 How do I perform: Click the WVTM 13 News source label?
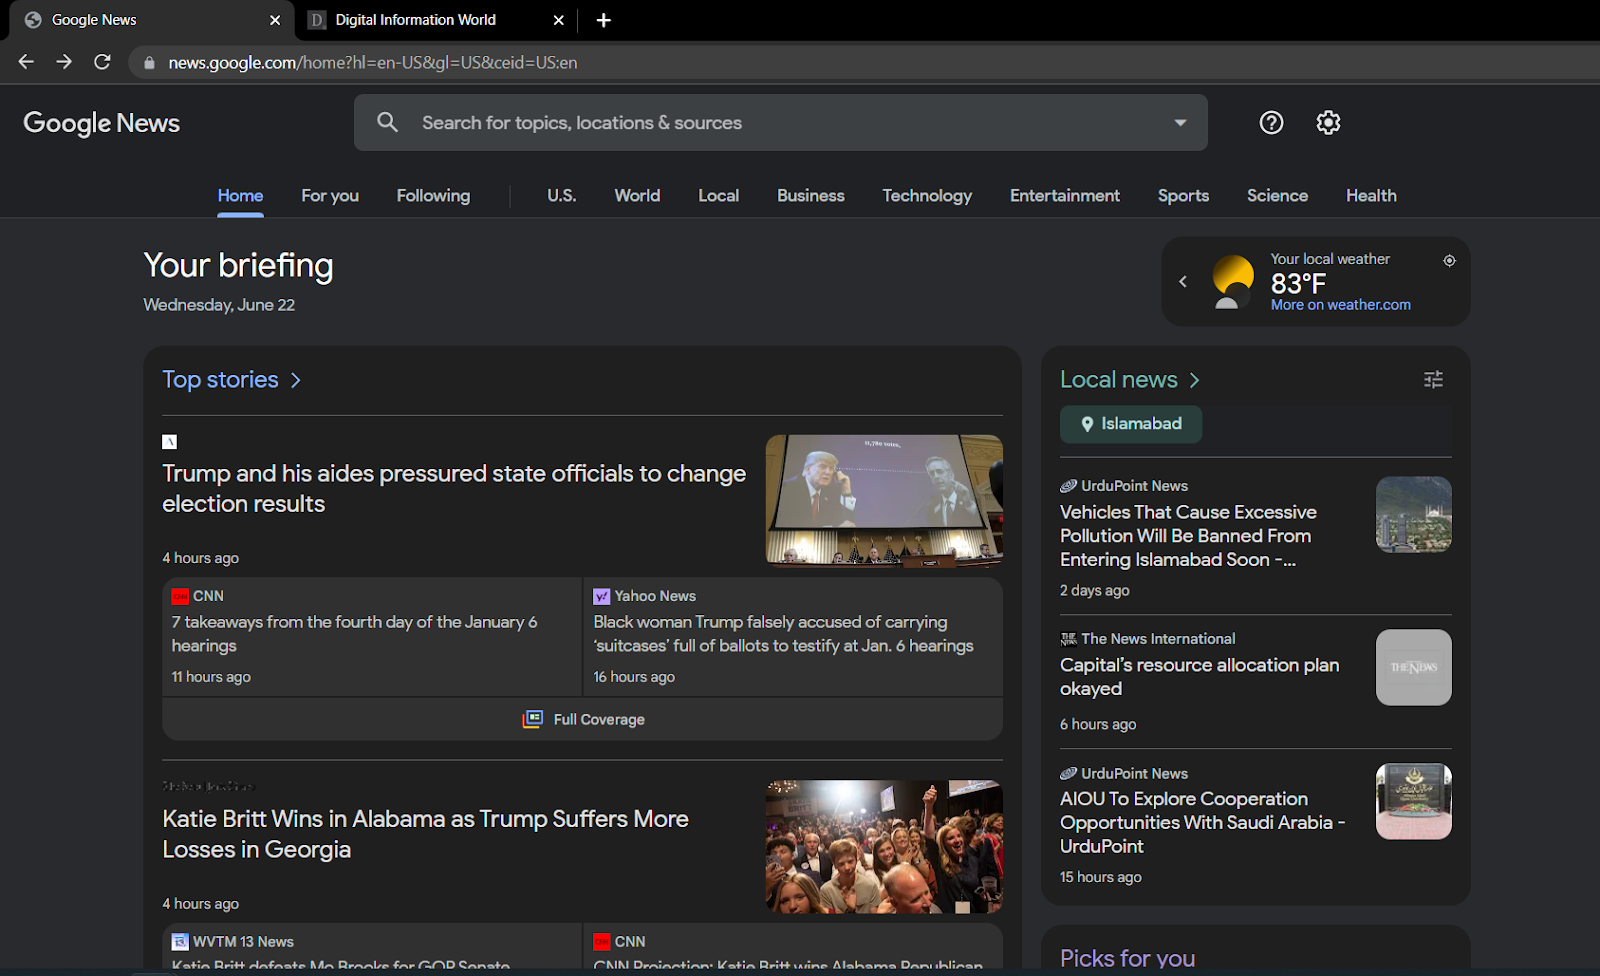click(243, 942)
